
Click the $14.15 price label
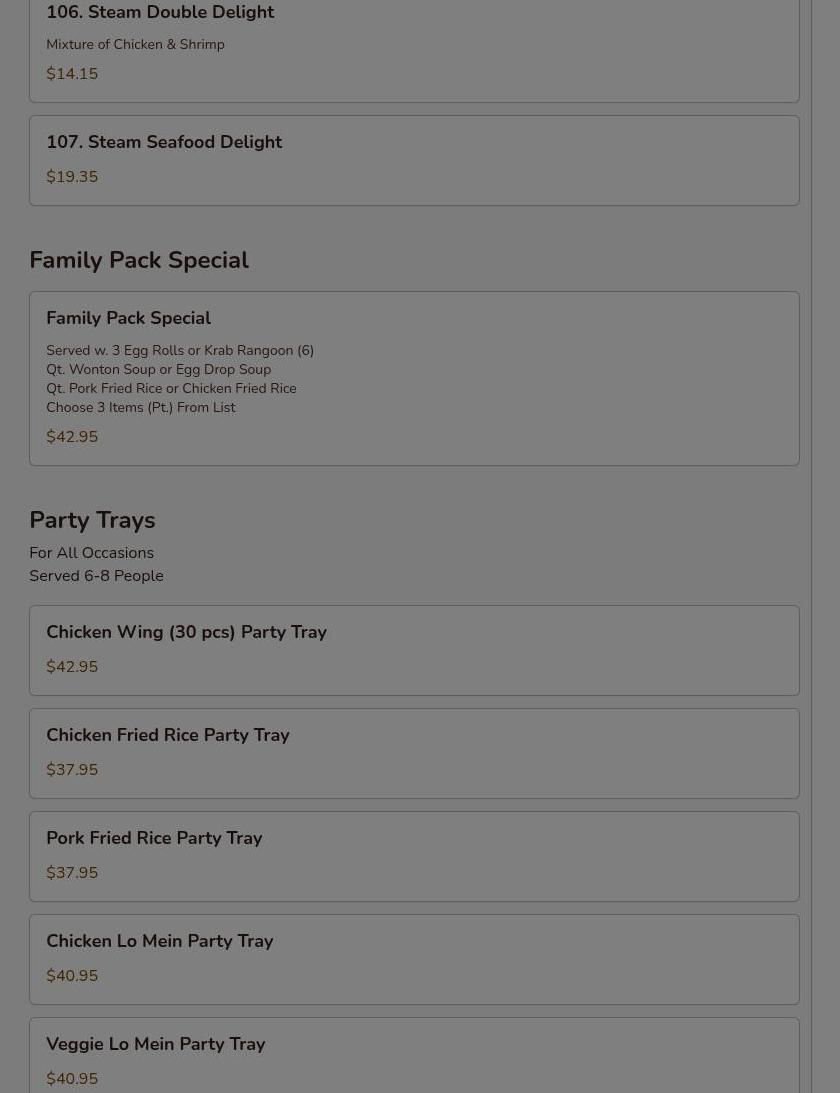pos(72,75)
